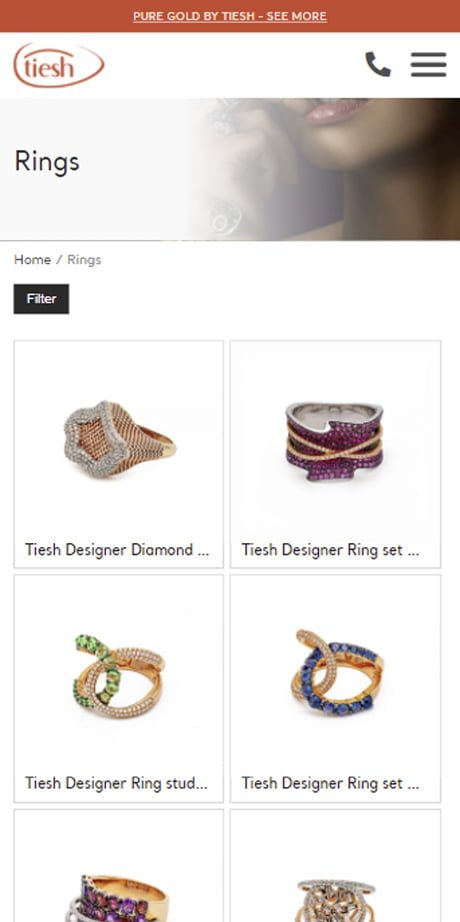Click the Tiesh Designer Diamond product title

click(x=117, y=550)
